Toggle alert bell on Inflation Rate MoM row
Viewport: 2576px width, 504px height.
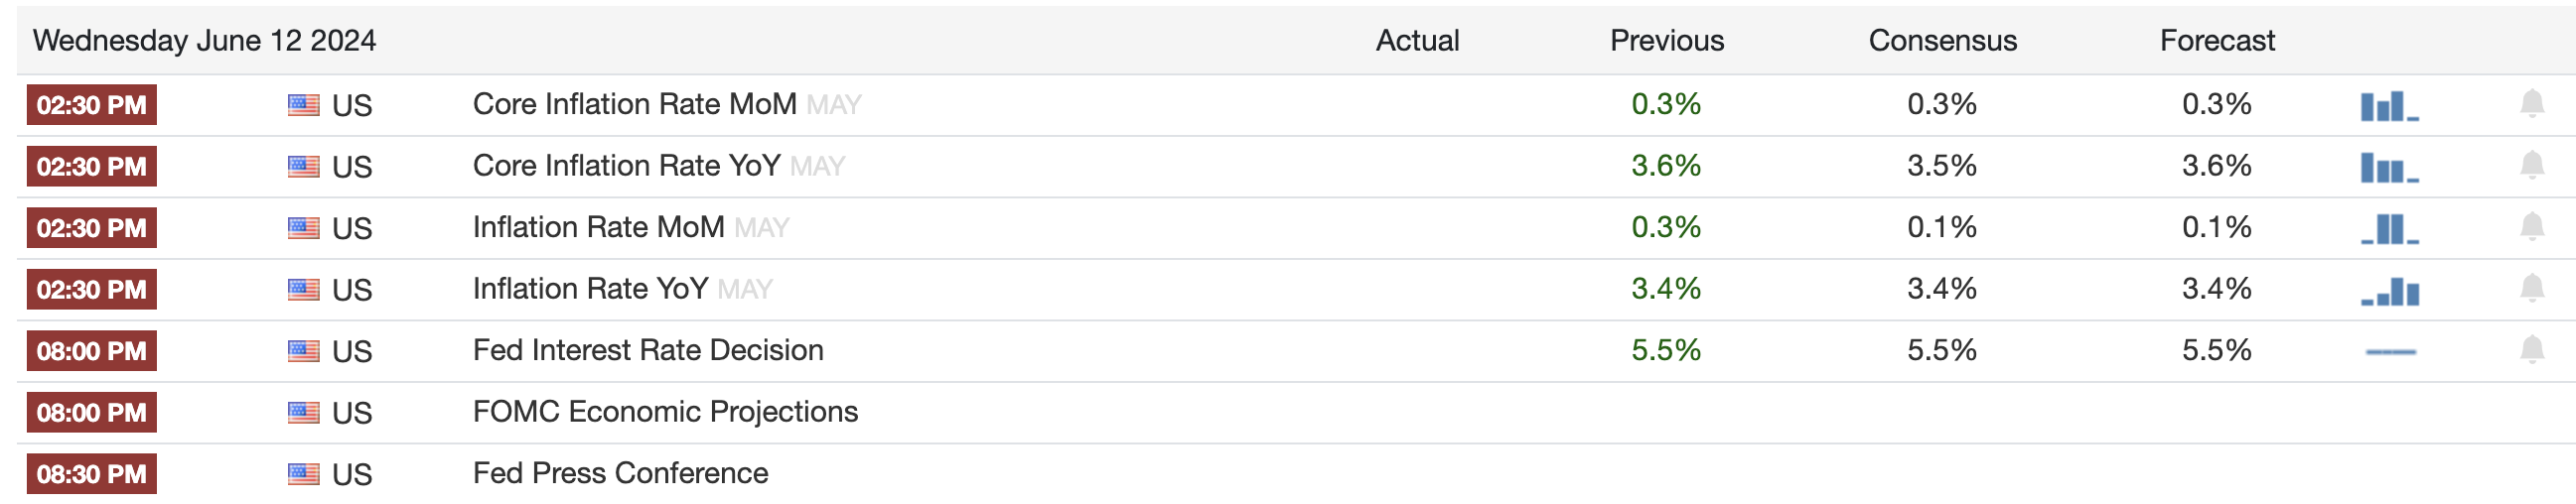point(2531,227)
